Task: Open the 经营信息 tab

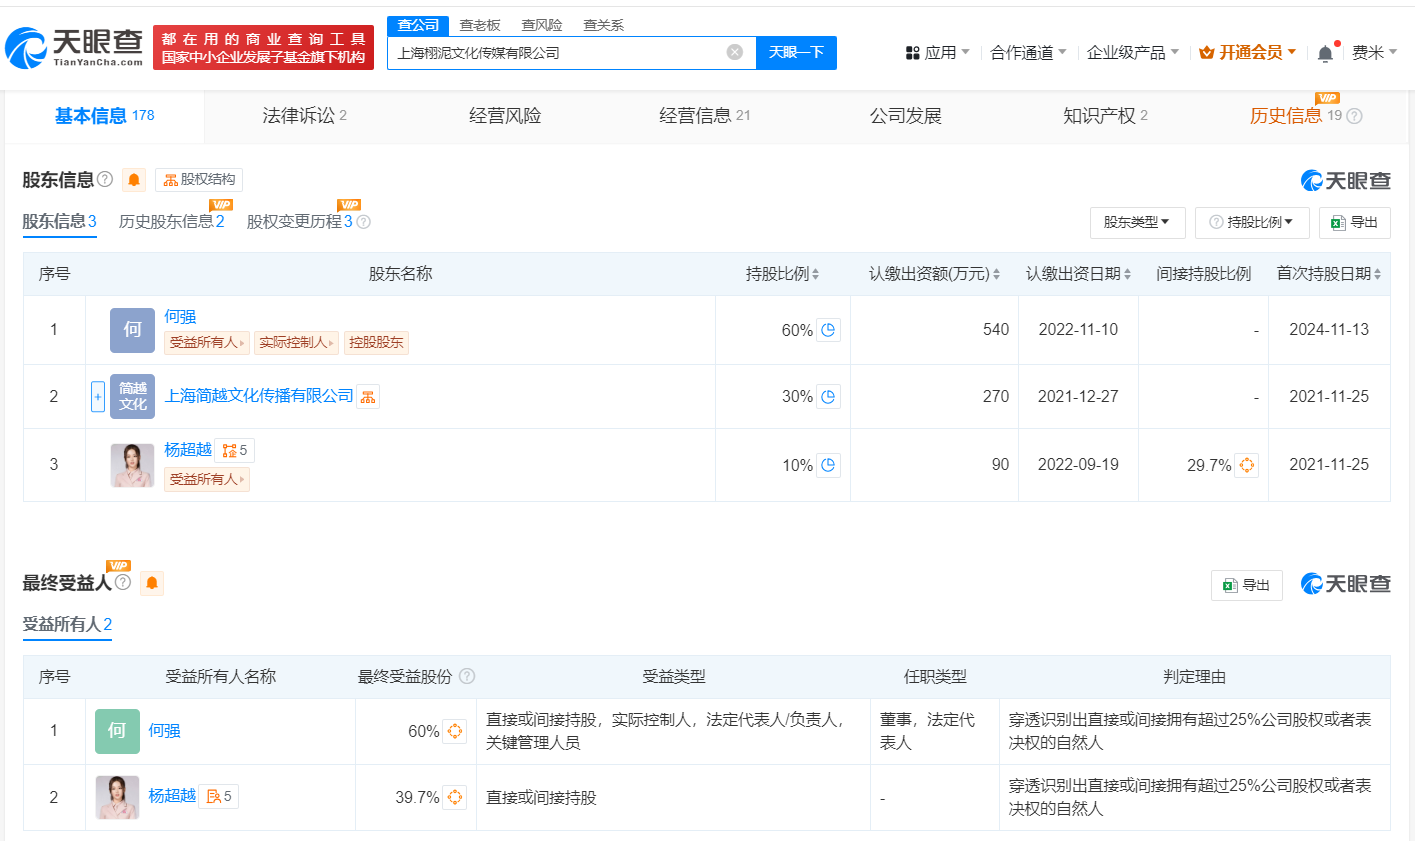Action: [x=704, y=116]
